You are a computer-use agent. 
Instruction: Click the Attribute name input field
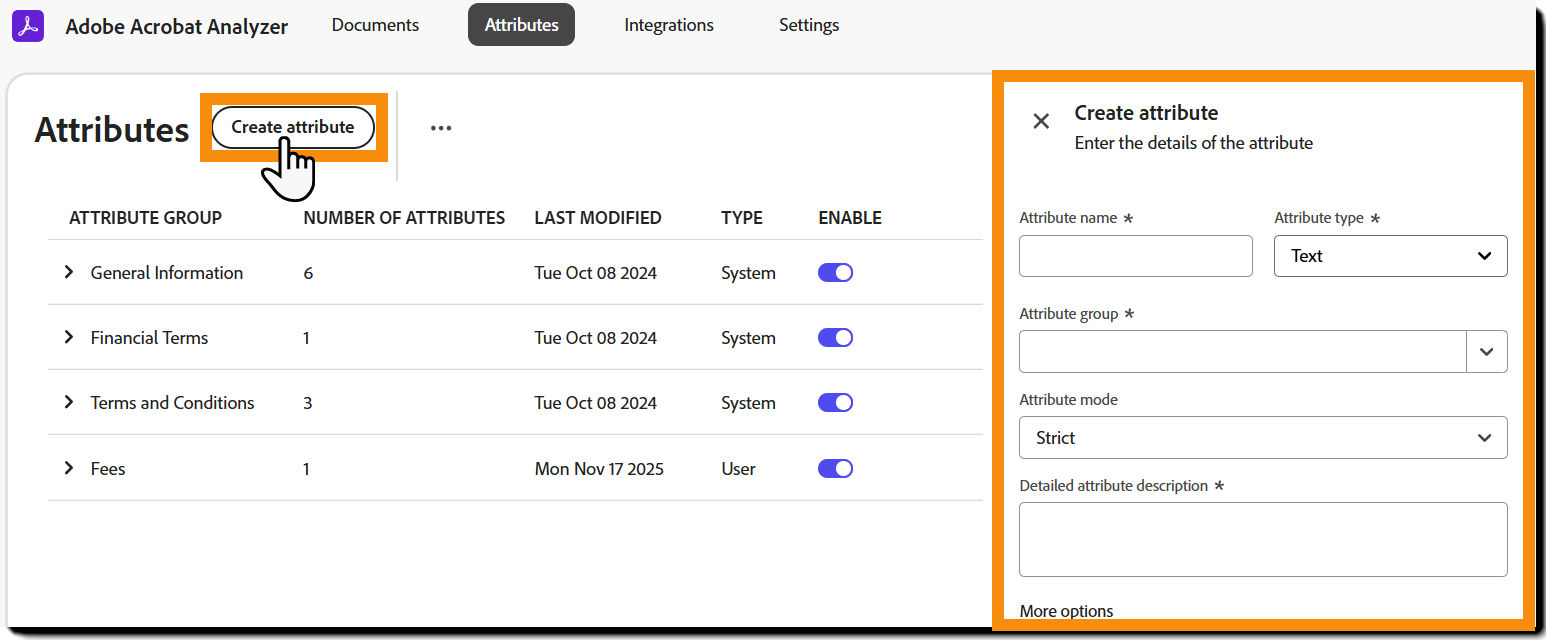[1135, 256]
